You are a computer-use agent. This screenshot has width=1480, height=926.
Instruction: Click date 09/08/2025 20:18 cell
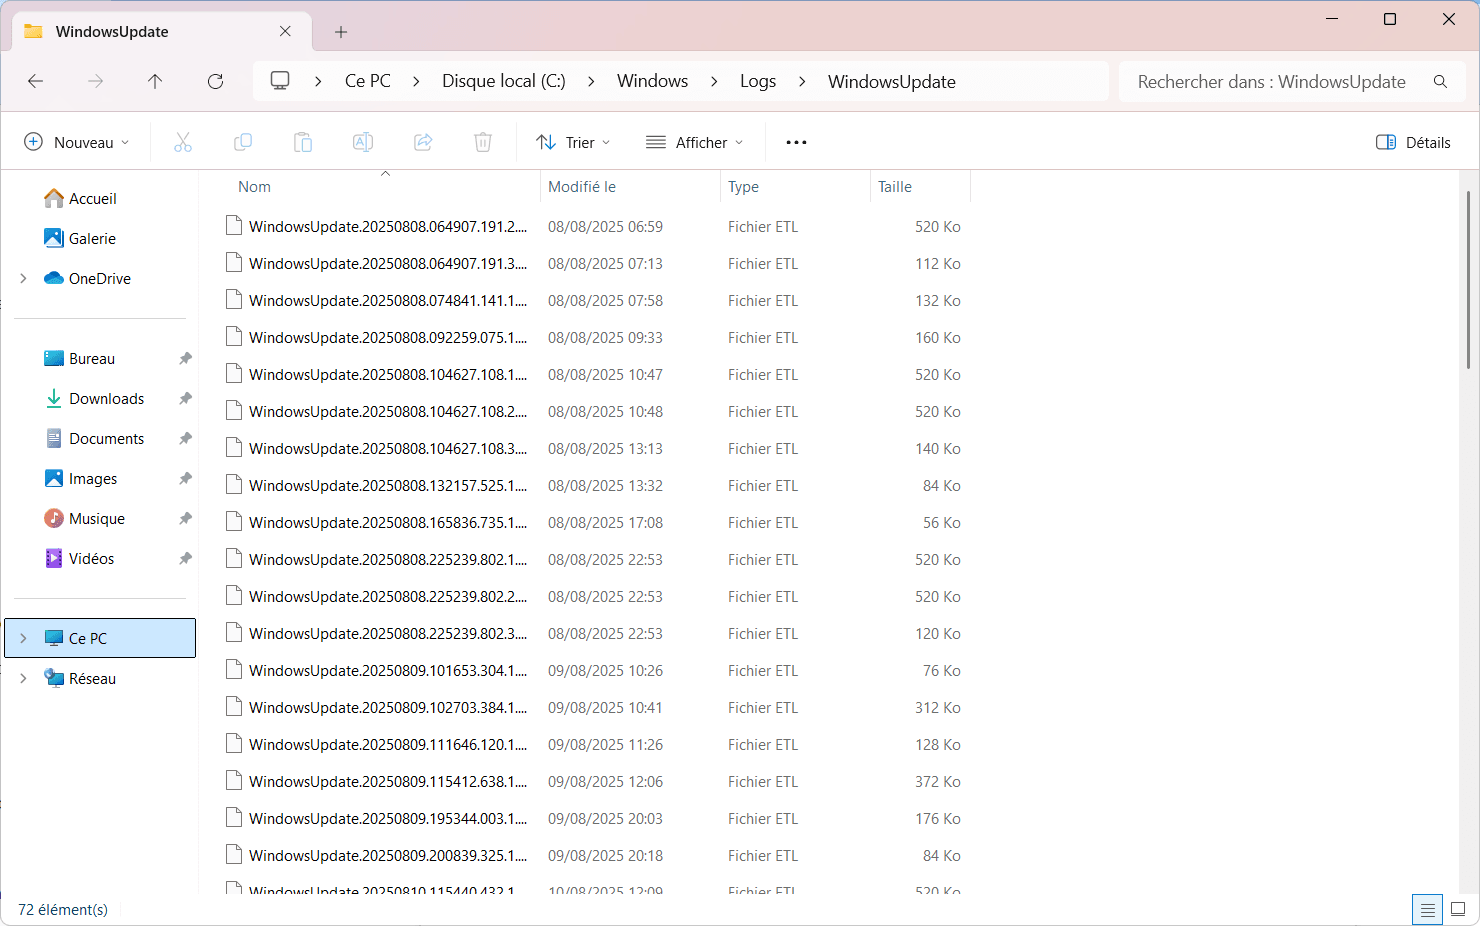605,855
